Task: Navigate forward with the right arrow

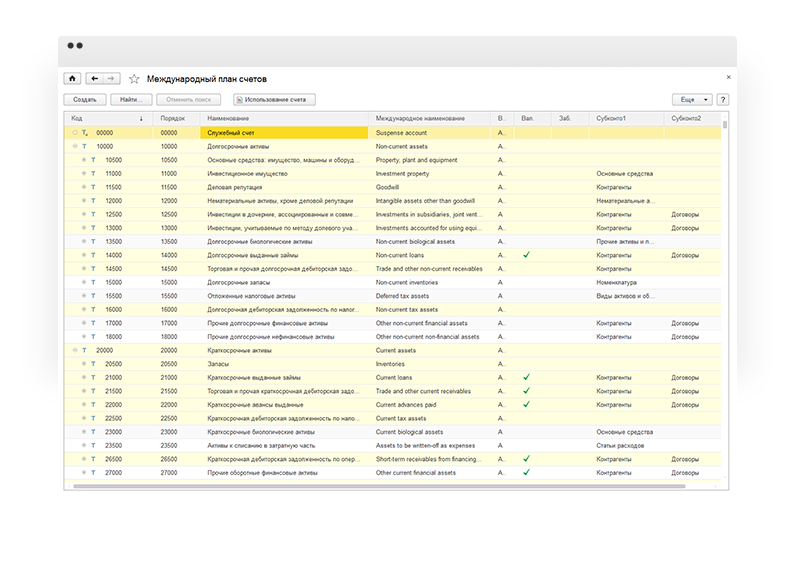Action: 112,79
